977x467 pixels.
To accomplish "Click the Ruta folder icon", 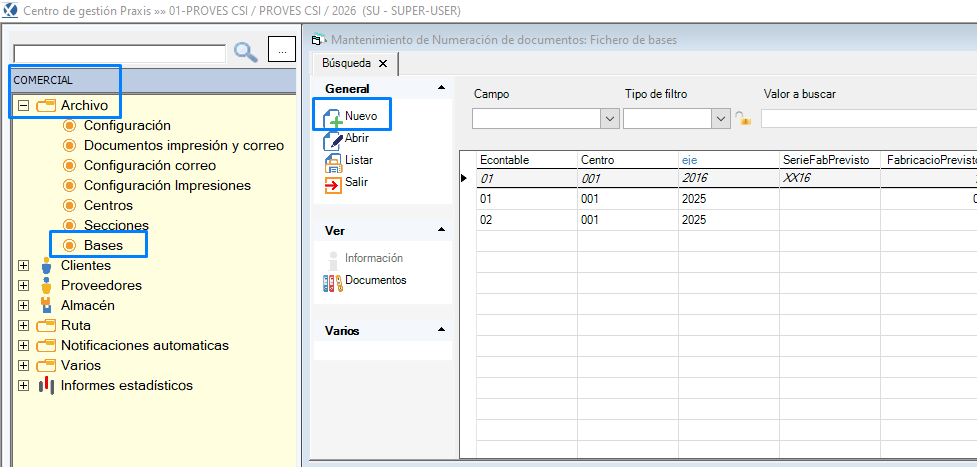I will point(46,325).
